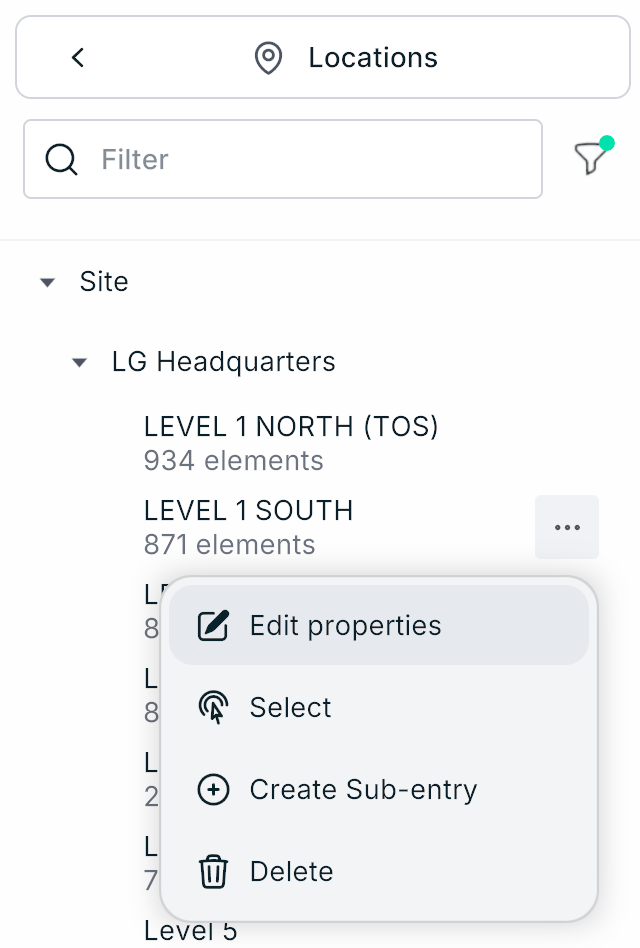Choose Select from the context menu
This screenshot has height=948, width=640.
point(291,708)
